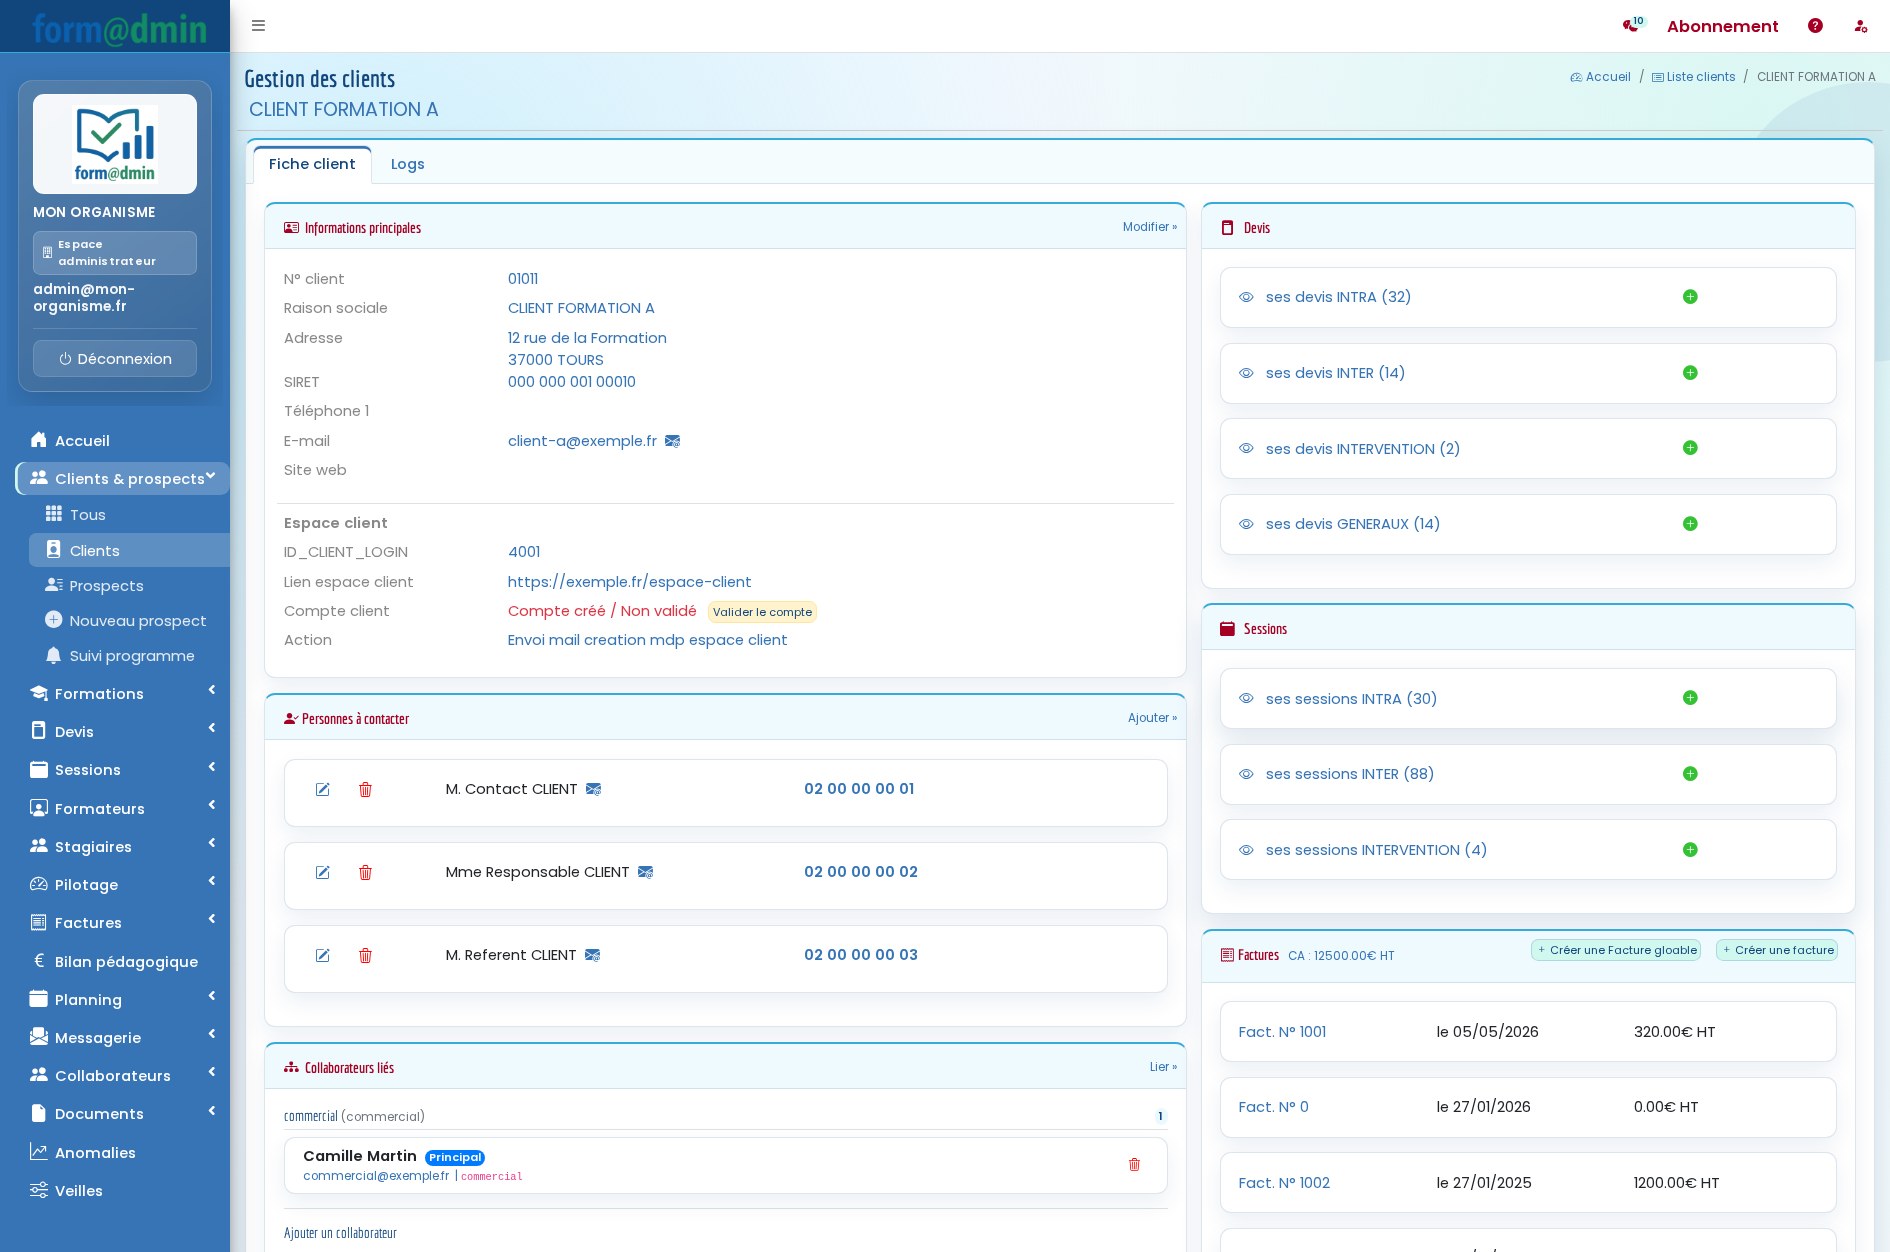Add a new devis INTERVENTION plus icon
Image resolution: width=1890 pixels, height=1252 pixels.
(1690, 448)
